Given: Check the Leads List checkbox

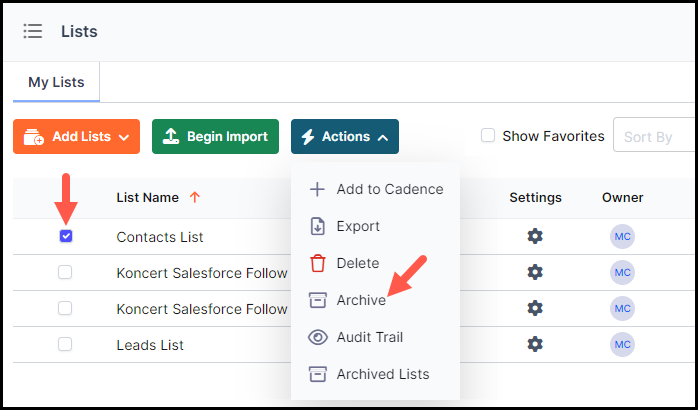Looking at the screenshot, I should pyautogui.click(x=65, y=344).
